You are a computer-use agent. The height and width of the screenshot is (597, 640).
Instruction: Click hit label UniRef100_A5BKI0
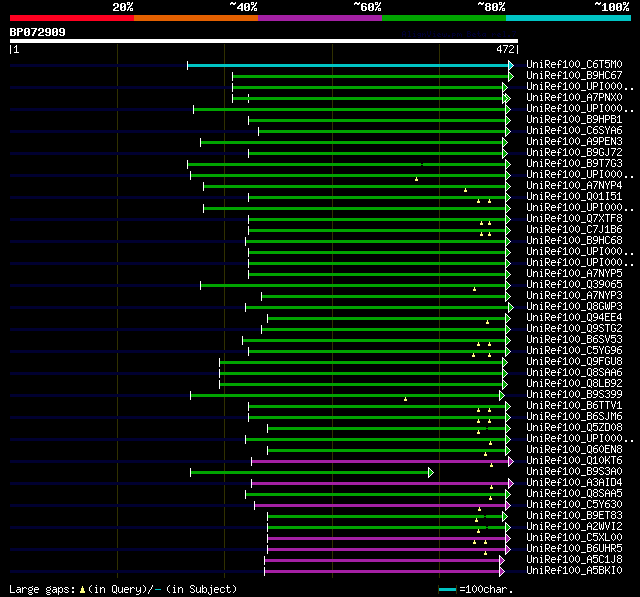[x=574, y=571]
